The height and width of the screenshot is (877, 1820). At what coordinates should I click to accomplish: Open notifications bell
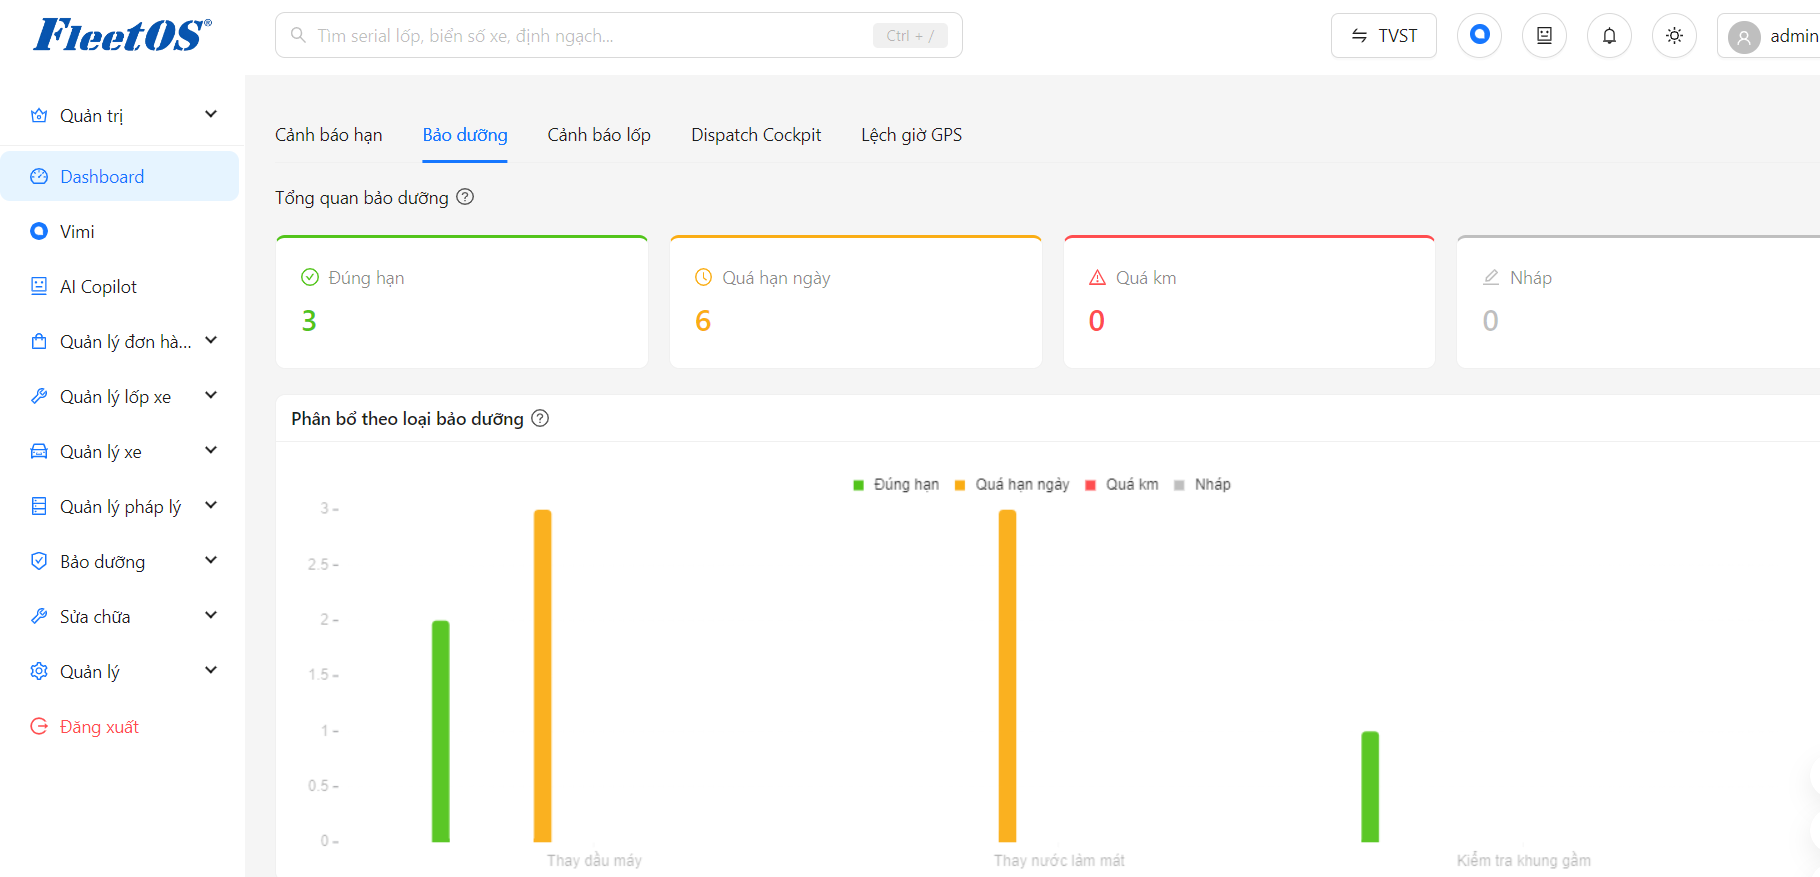1609,35
